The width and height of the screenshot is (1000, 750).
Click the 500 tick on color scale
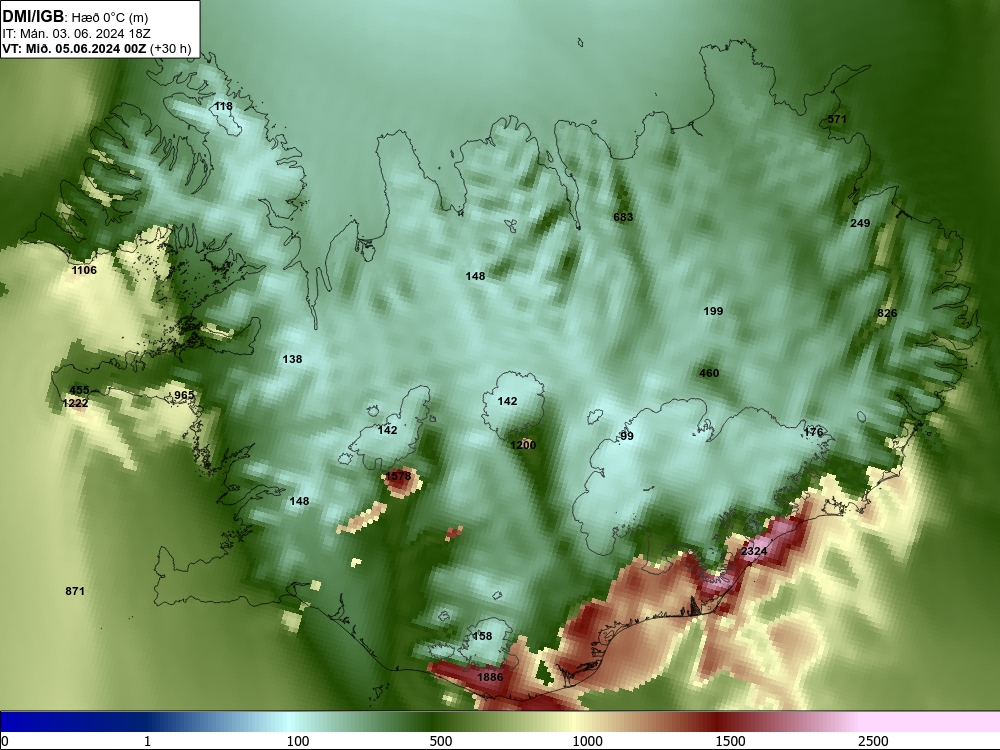tap(441, 741)
